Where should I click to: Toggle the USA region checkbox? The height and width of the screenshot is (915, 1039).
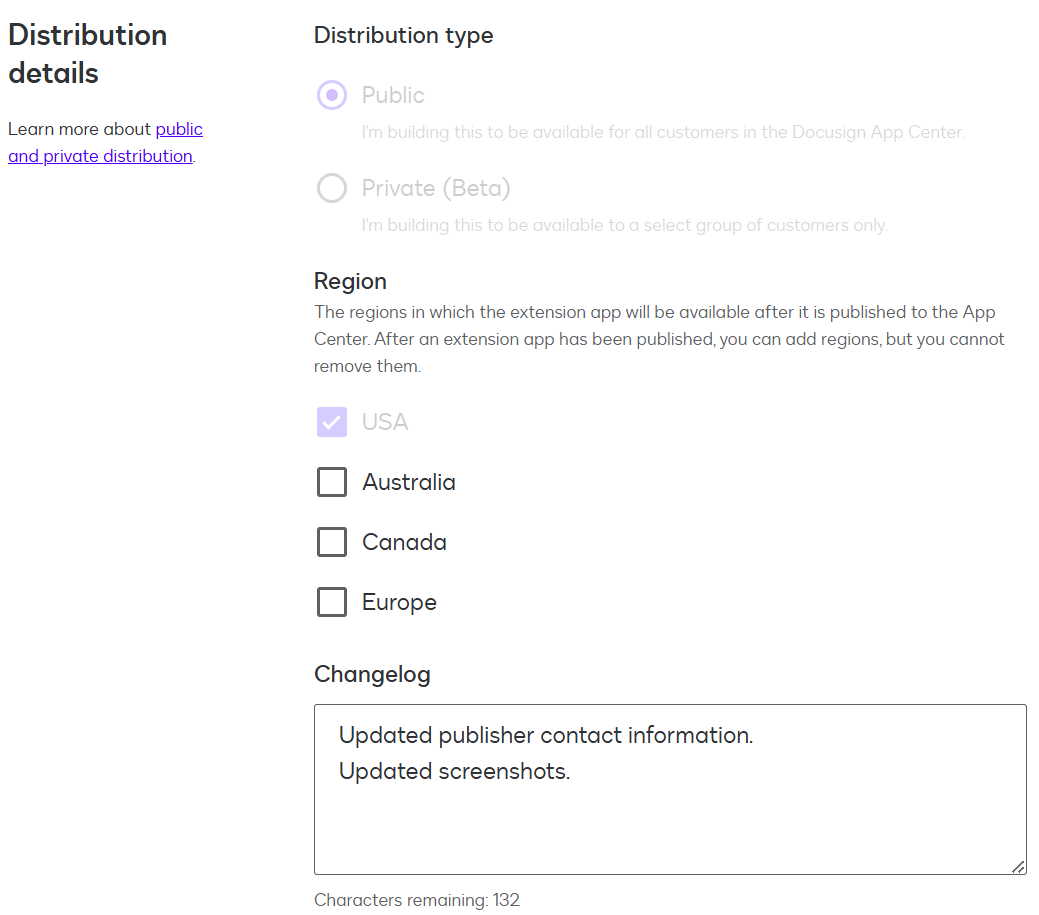tap(331, 422)
